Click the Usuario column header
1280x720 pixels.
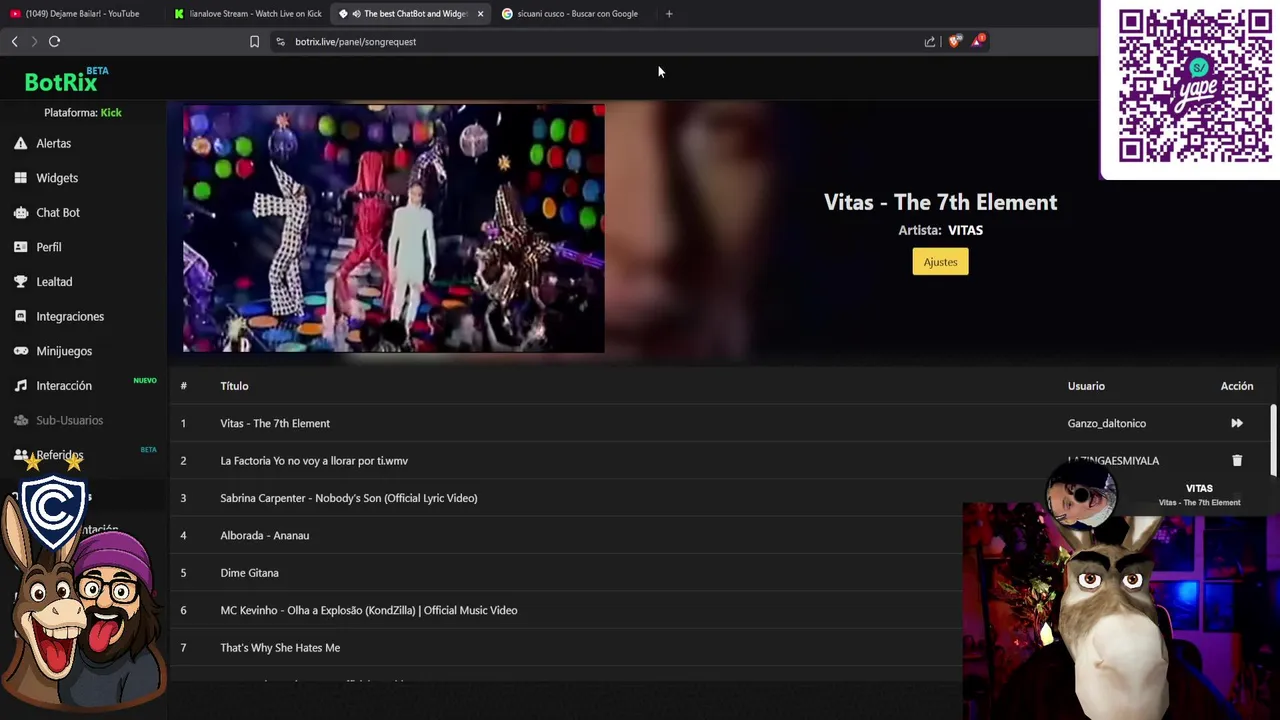tap(1086, 386)
